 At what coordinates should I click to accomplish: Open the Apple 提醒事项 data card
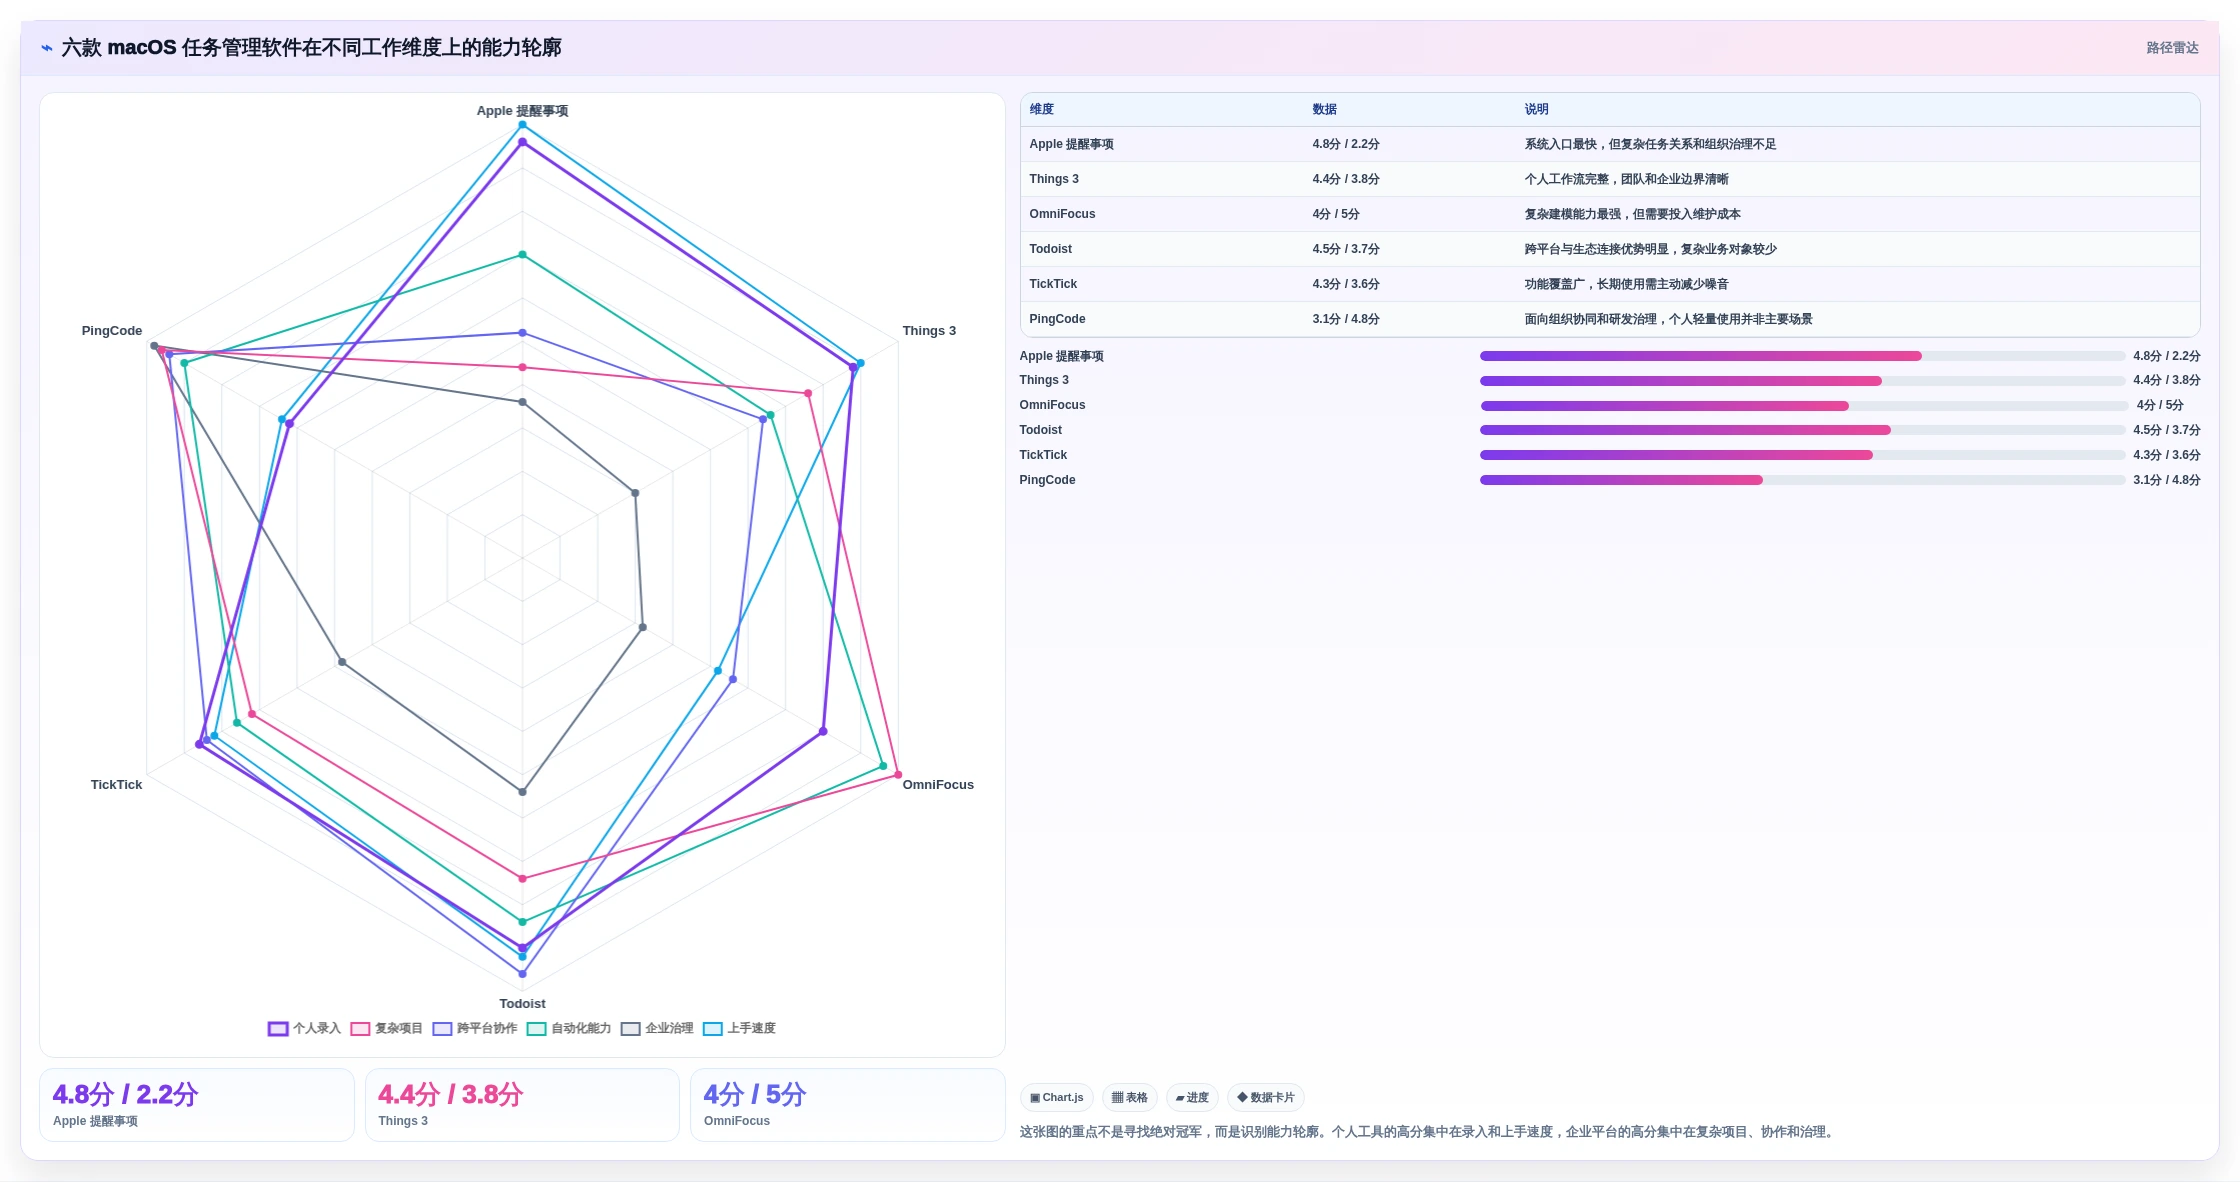[197, 1105]
